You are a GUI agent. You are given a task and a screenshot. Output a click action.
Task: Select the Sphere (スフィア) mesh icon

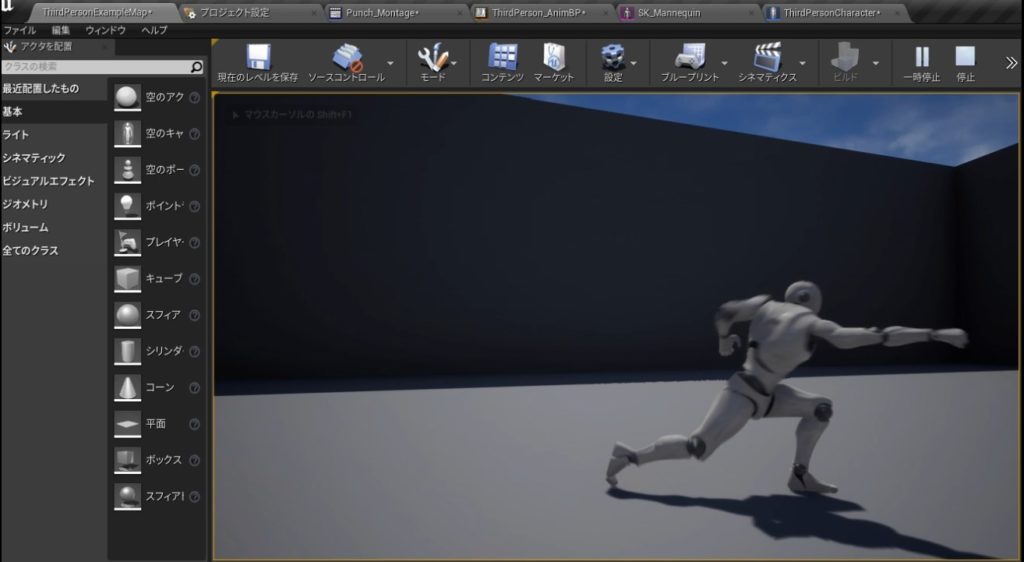coord(127,315)
